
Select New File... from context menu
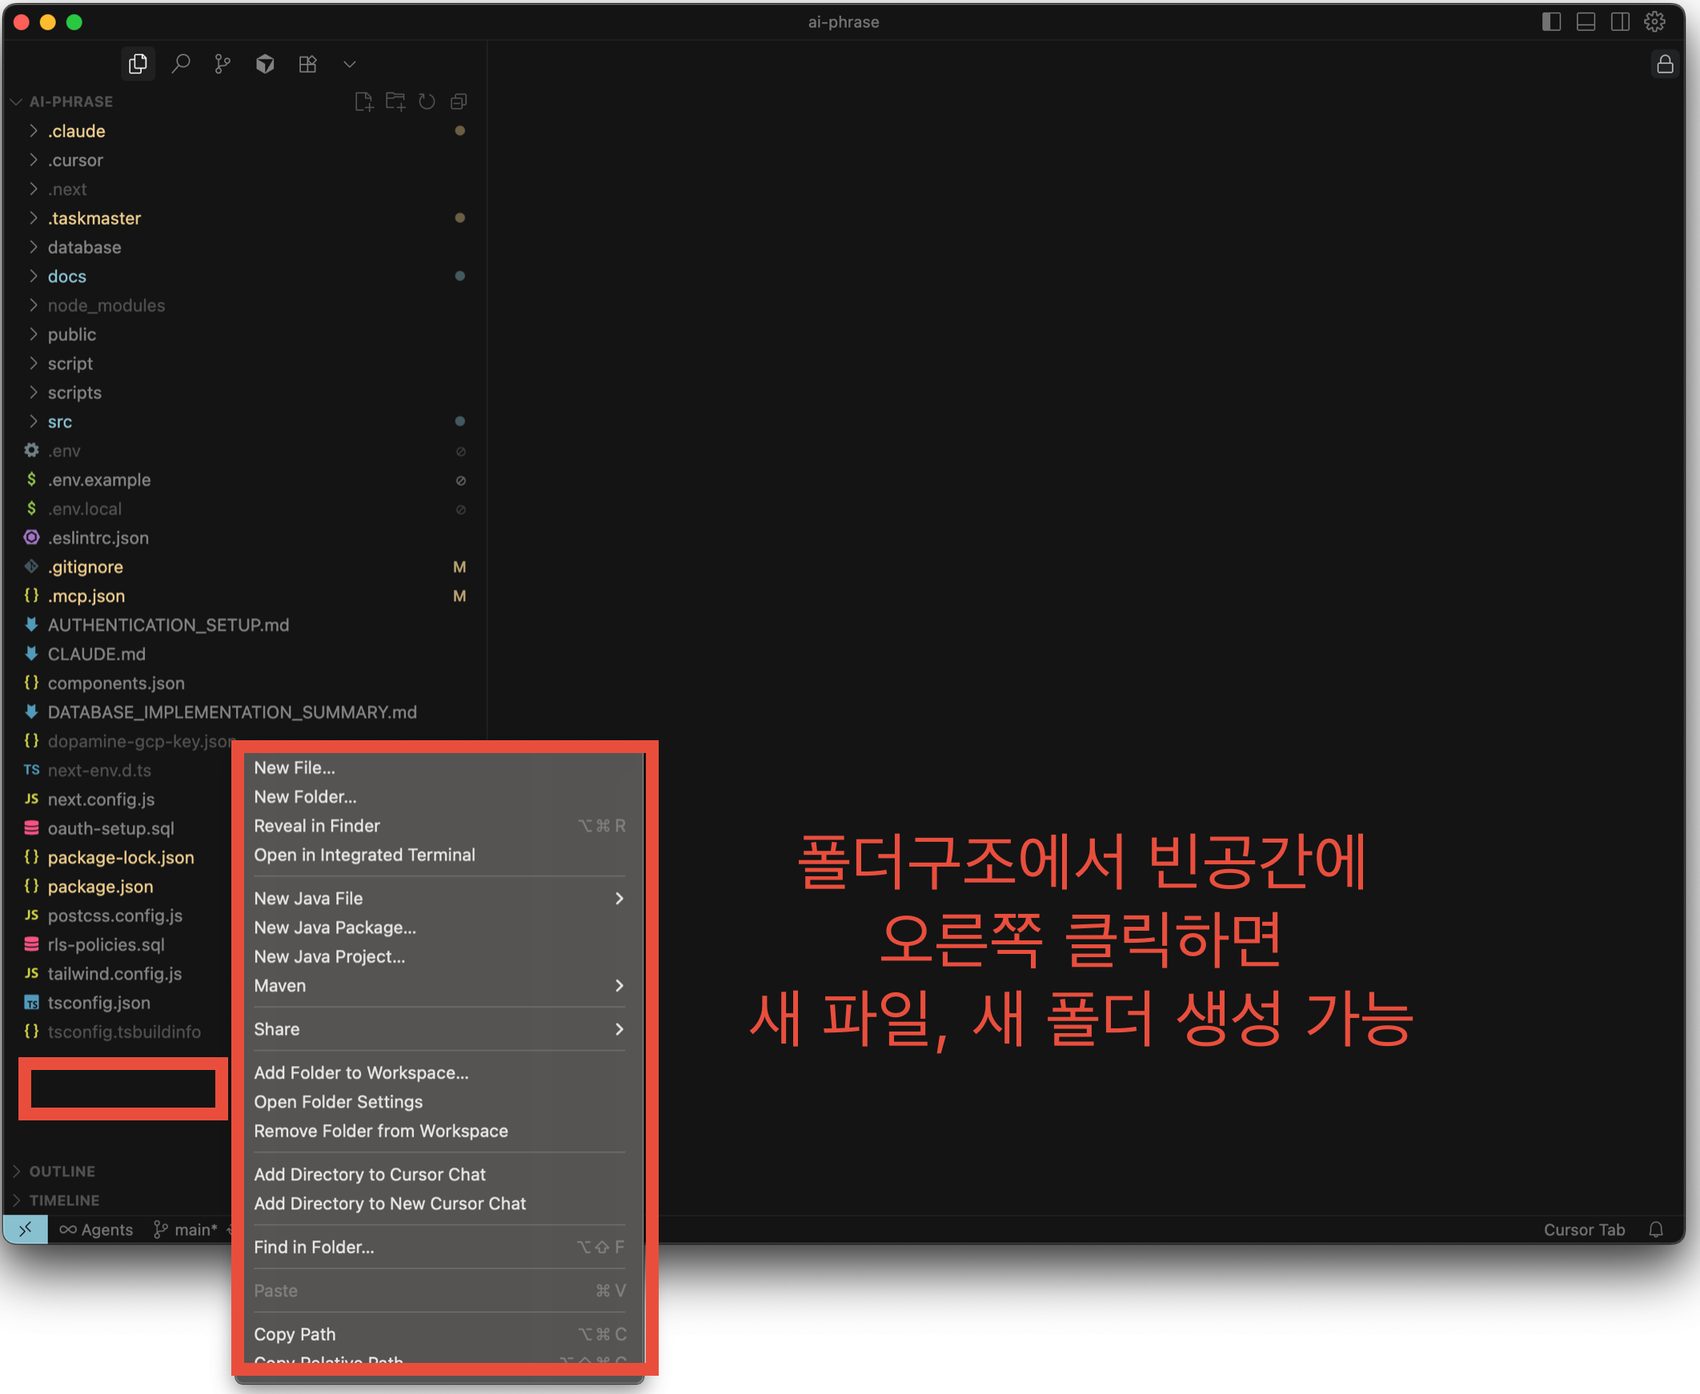pyautogui.click(x=294, y=768)
